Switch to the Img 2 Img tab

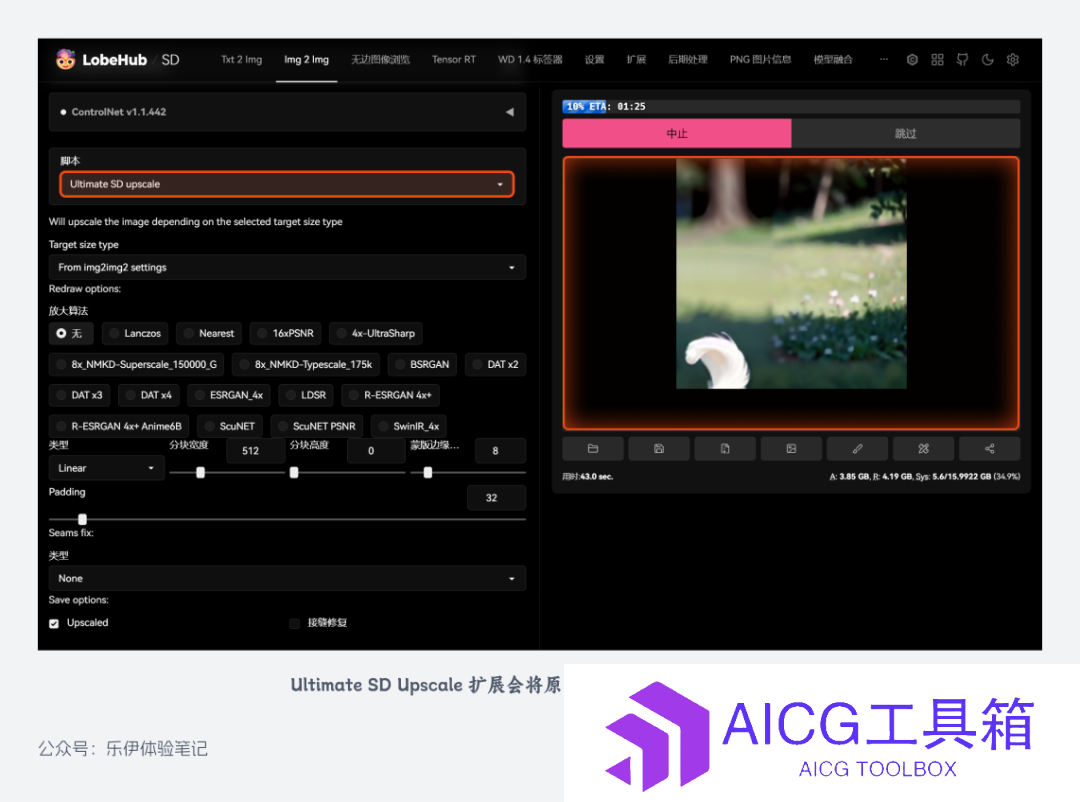coord(307,60)
